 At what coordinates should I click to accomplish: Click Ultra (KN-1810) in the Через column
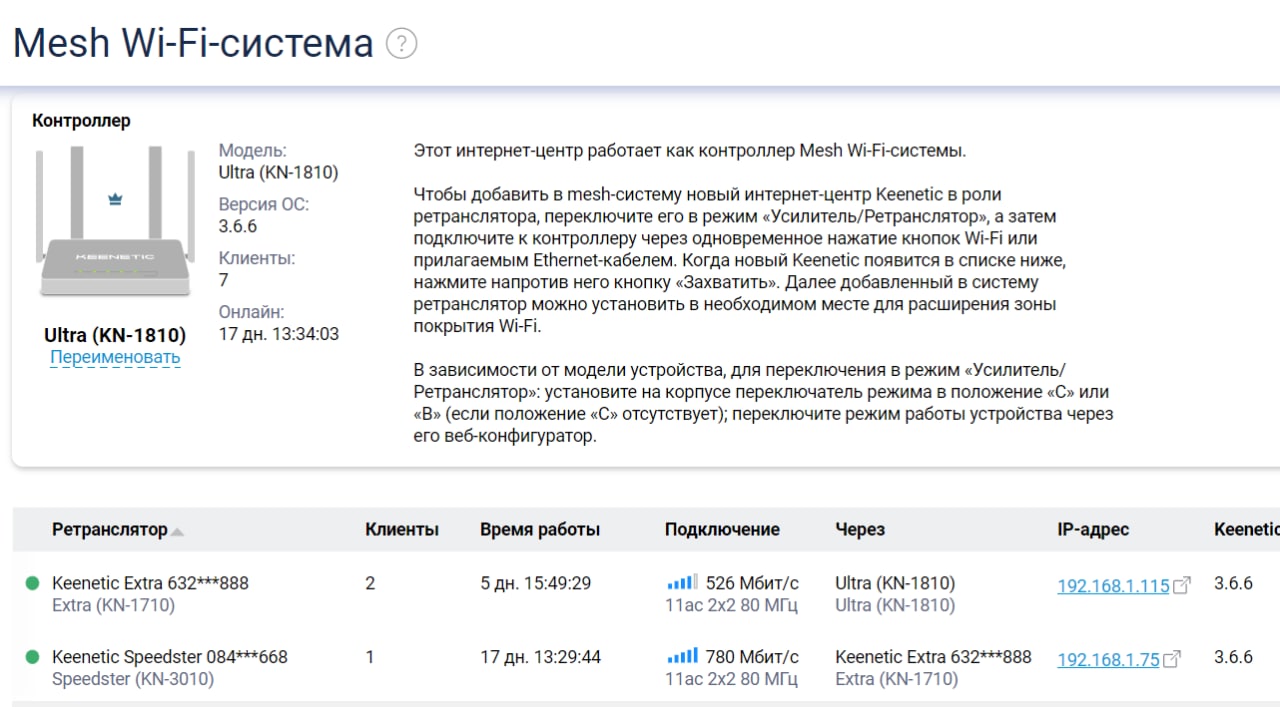[895, 583]
